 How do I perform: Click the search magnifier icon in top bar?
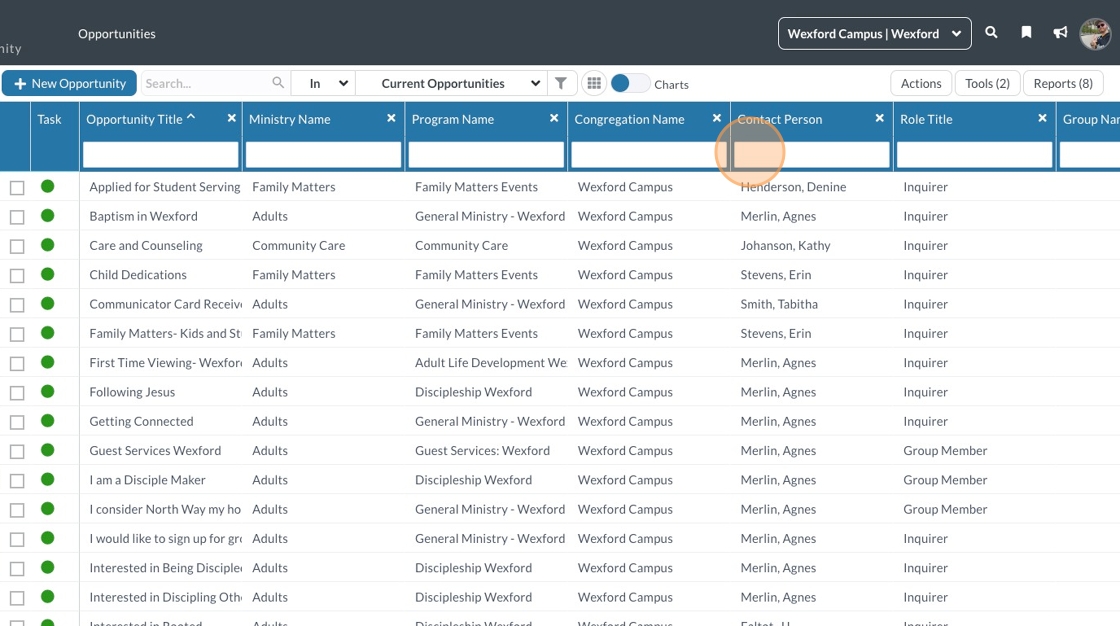coord(991,33)
